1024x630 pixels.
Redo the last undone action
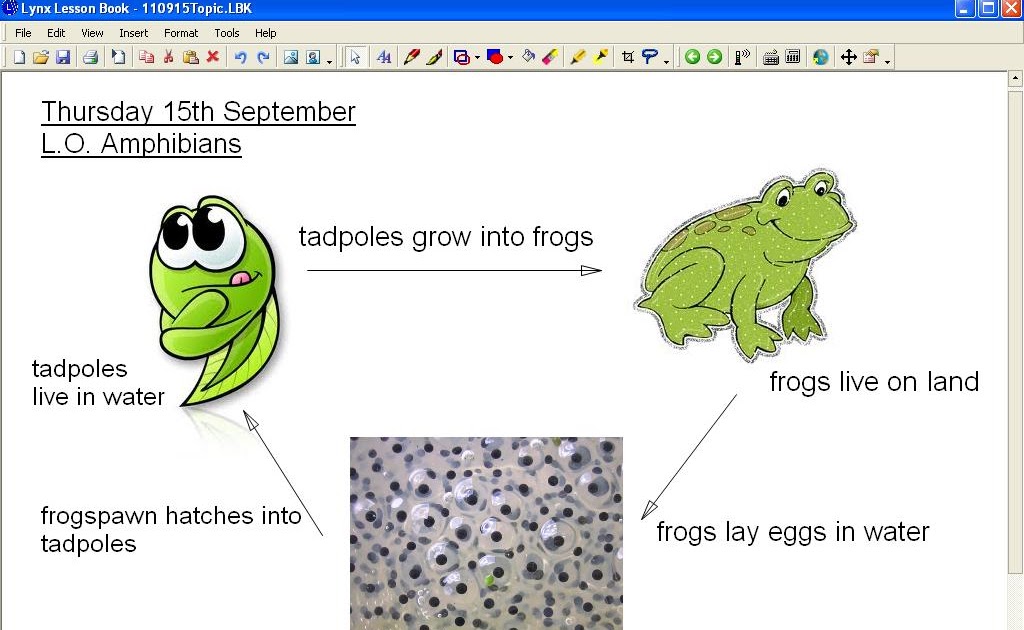pos(263,57)
